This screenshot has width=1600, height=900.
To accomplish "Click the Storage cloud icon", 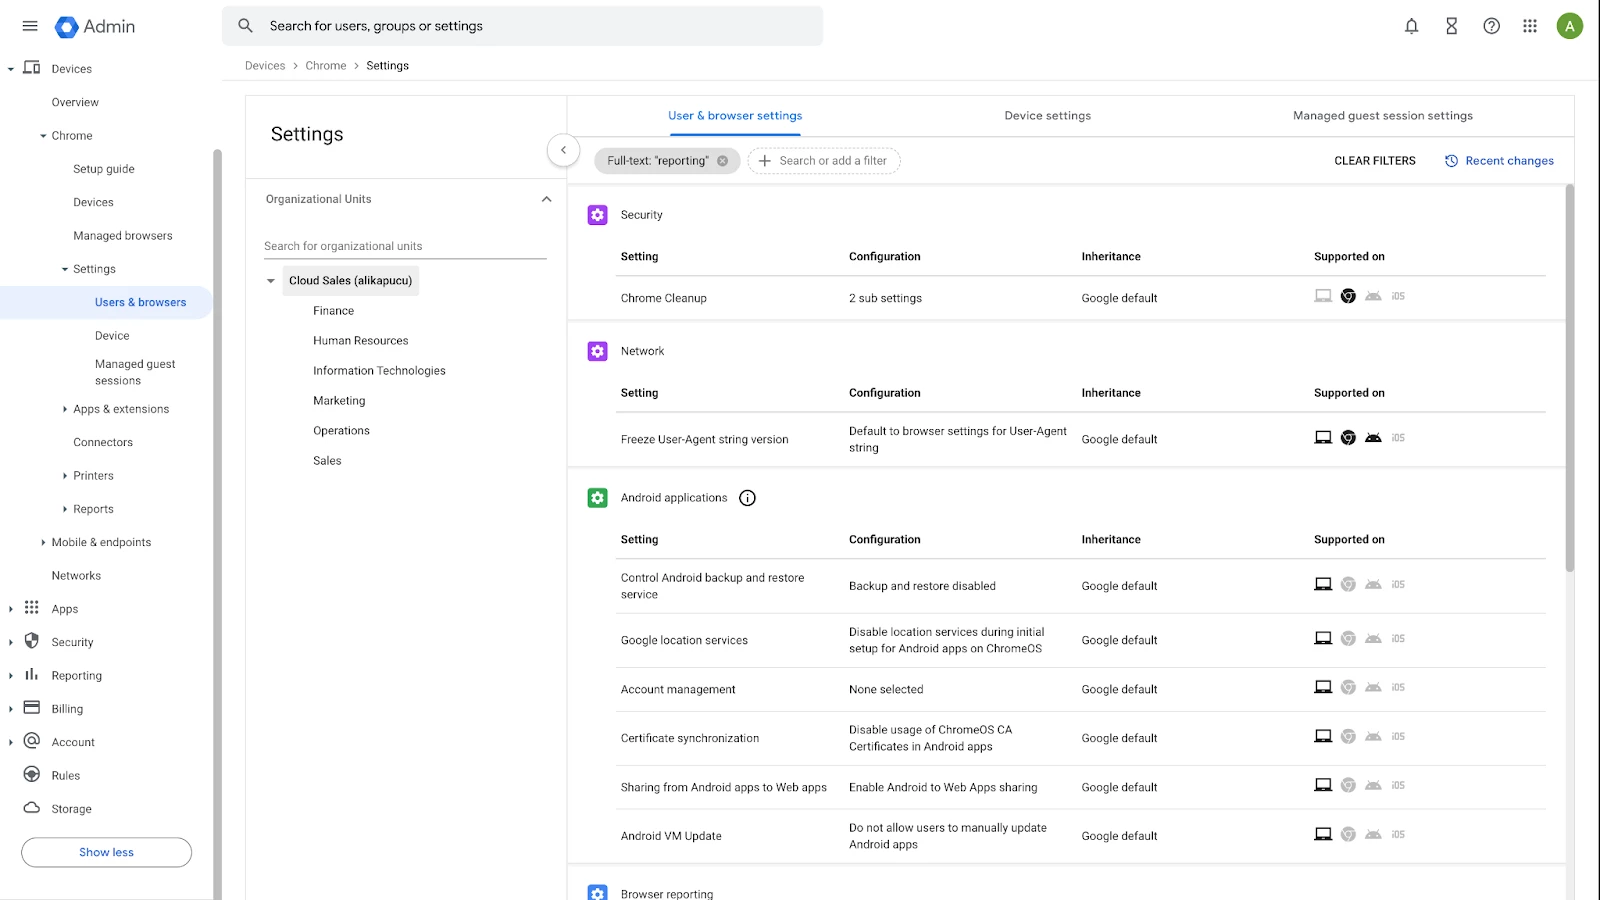I will (x=32, y=808).
